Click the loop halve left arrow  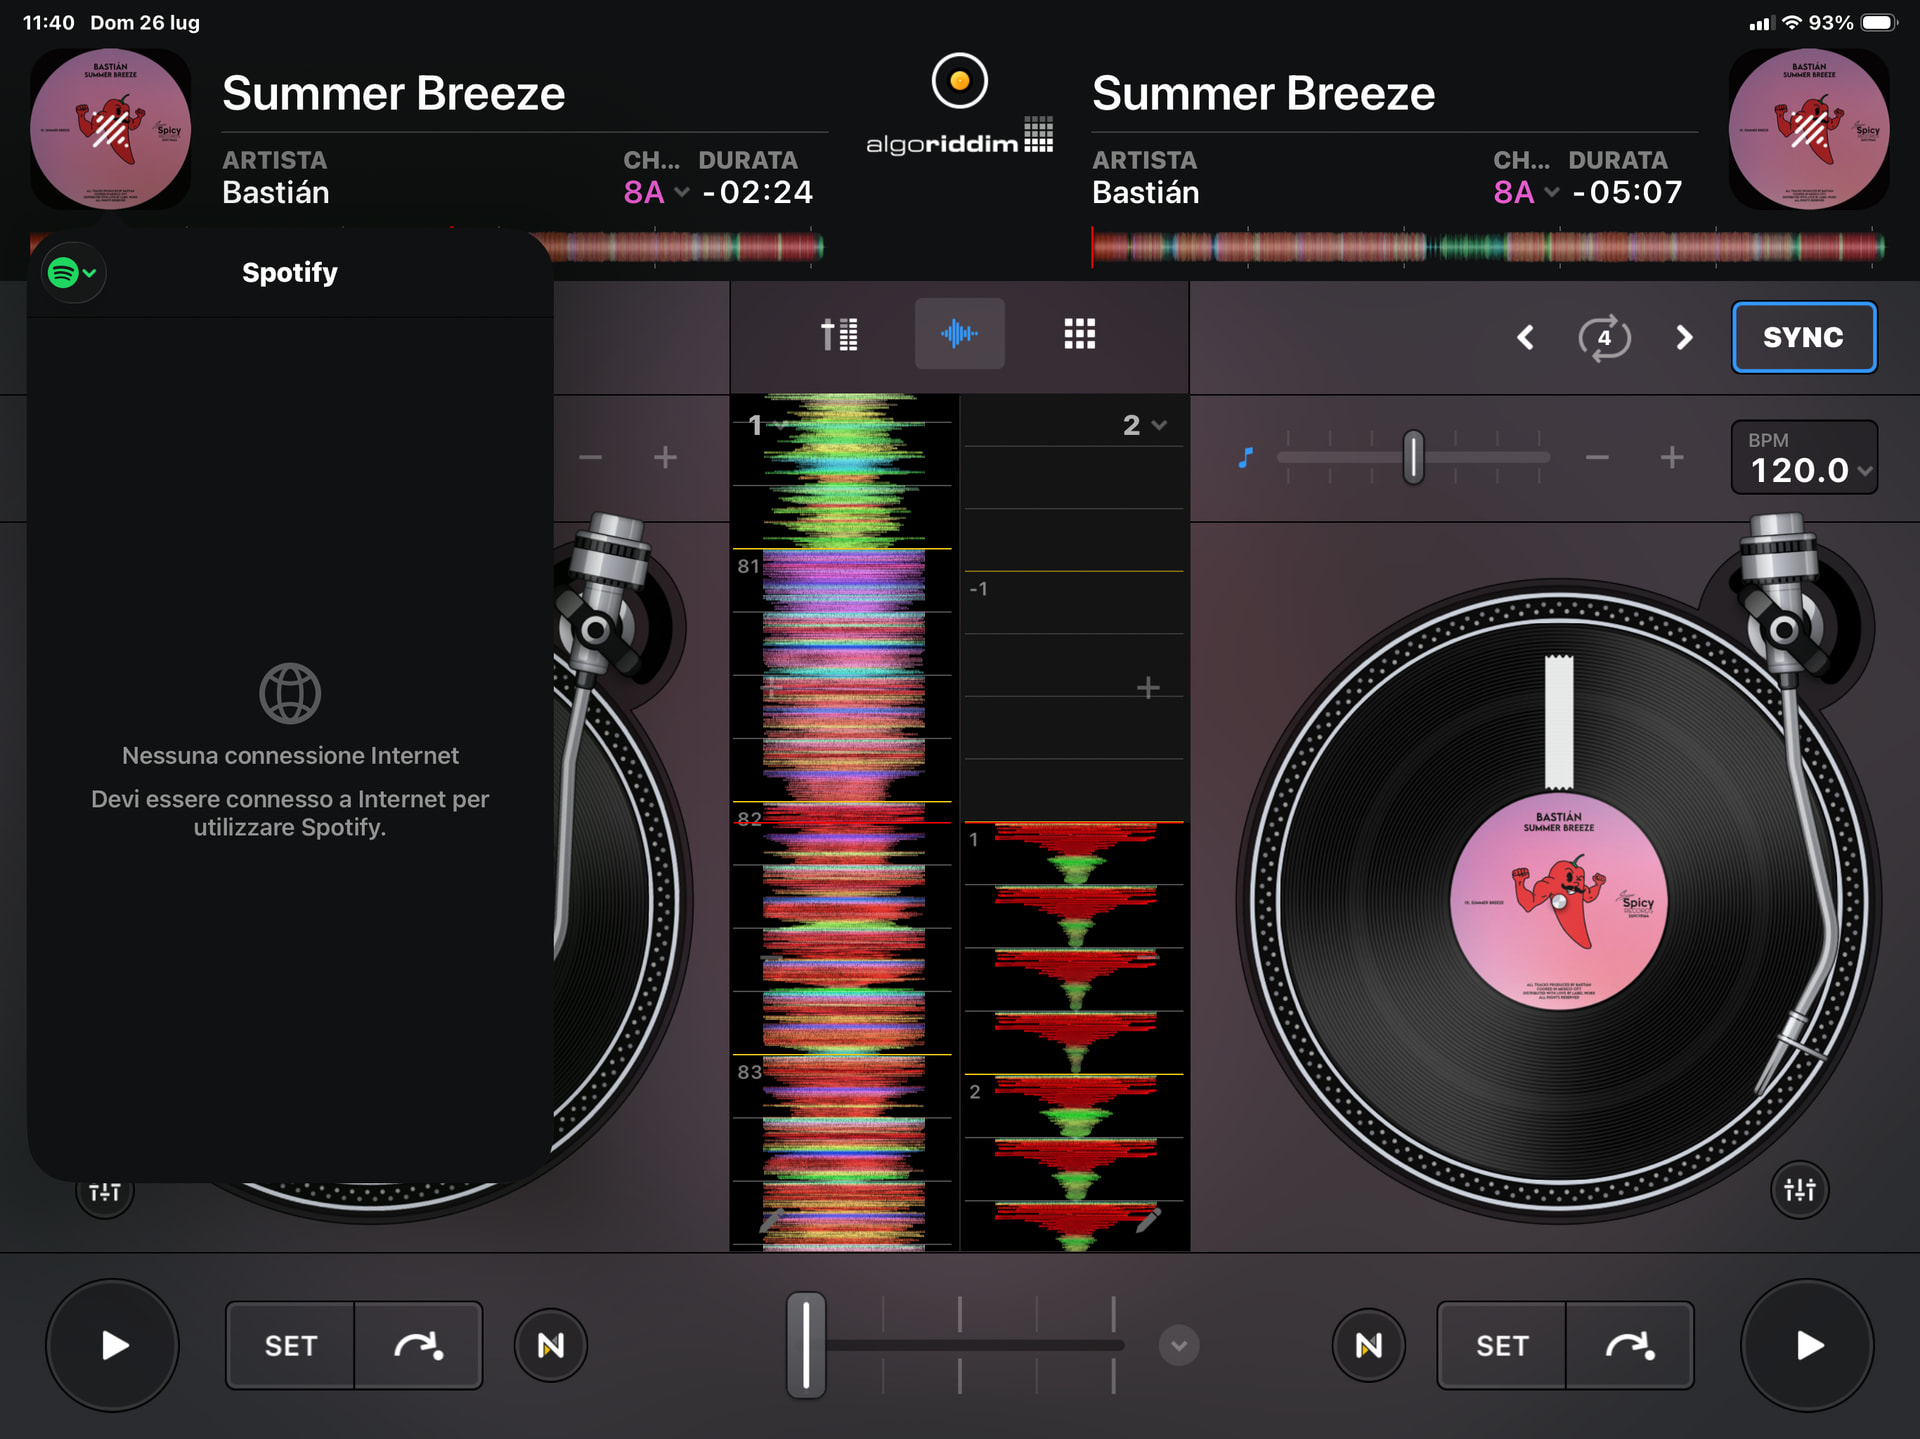[x=1525, y=338]
